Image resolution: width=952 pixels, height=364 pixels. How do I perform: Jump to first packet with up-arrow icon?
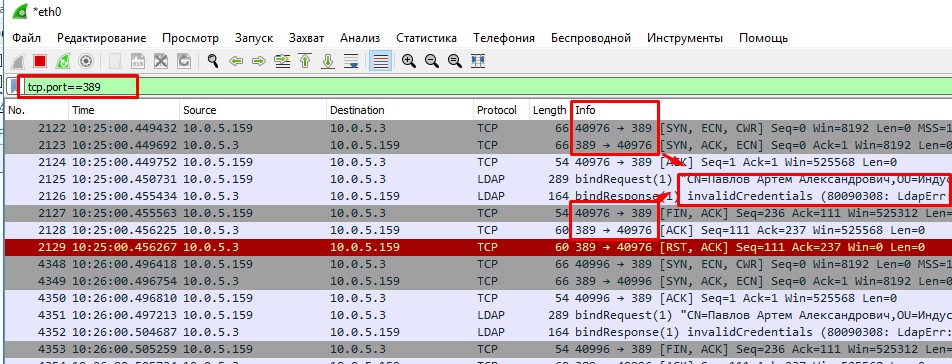click(x=305, y=61)
